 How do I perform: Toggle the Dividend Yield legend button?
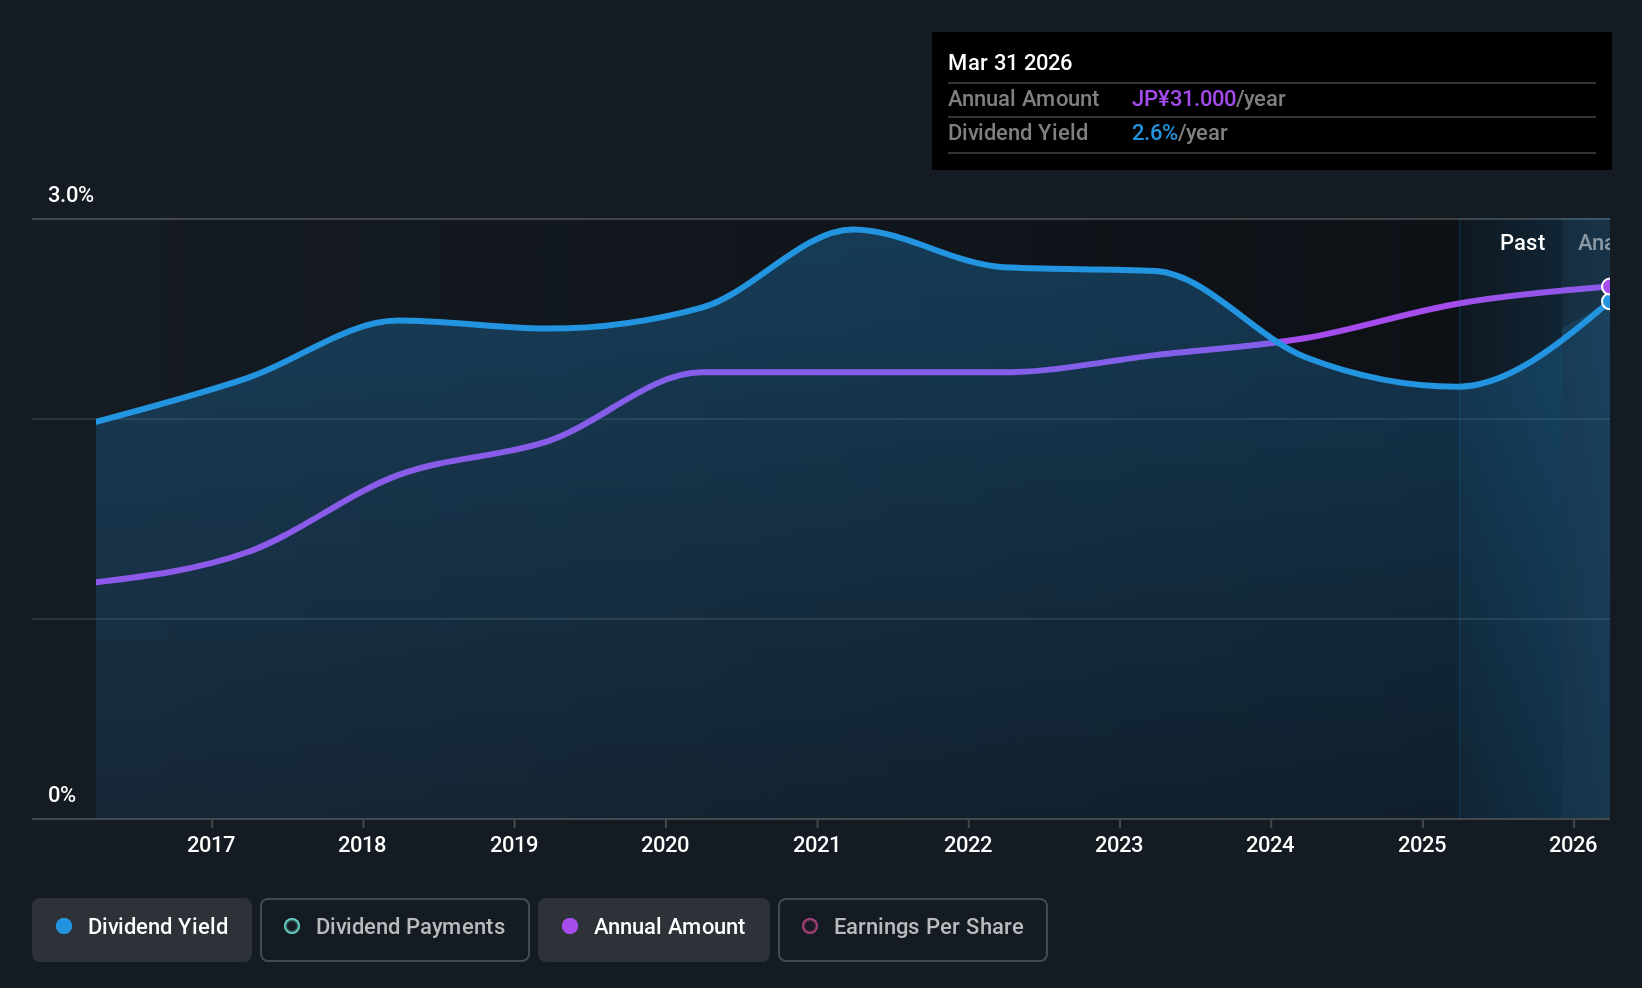pos(142,929)
